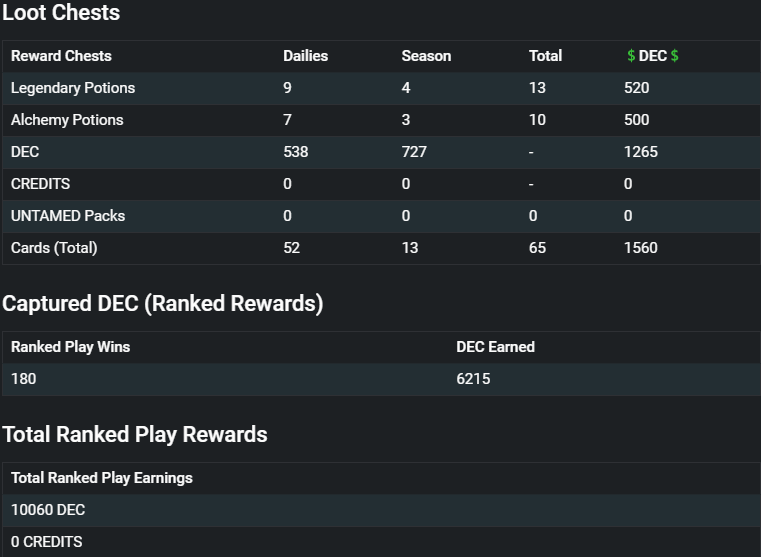This screenshot has width=761, height=557.
Task: Select the CREDITS row label
Action: (x=40, y=184)
